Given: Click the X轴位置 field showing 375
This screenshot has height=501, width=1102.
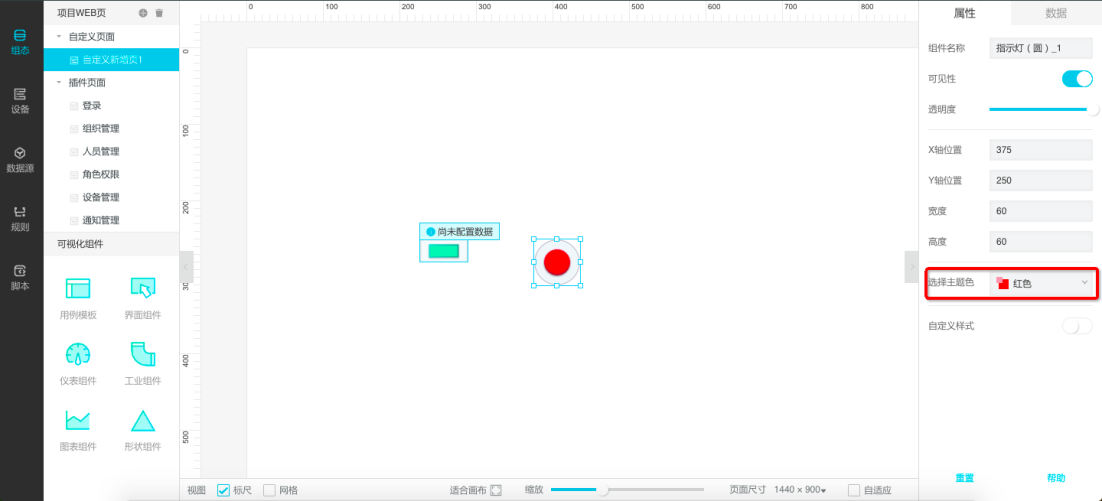Looking at the screenshot, I should pyautogui.click(x=1042, y=150).
